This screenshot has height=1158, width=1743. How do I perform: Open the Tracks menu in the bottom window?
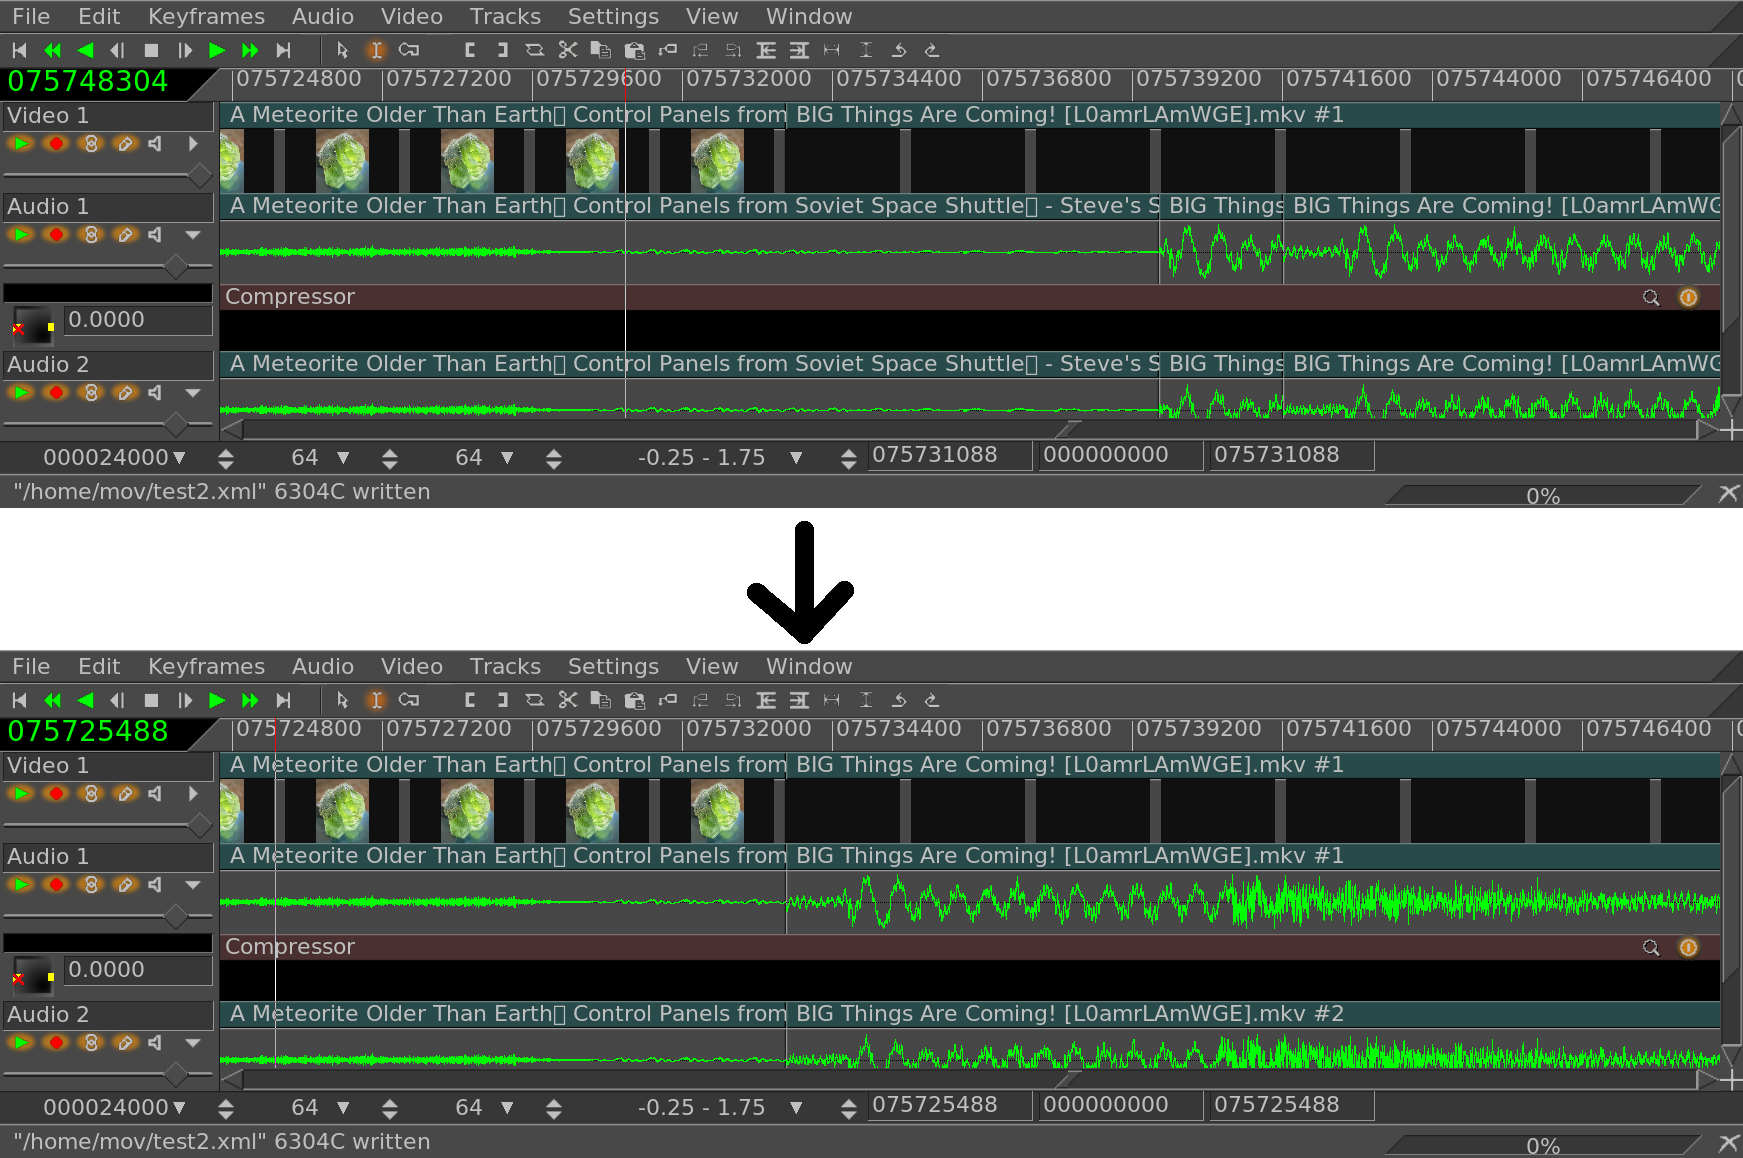click(x=505, y=667)
